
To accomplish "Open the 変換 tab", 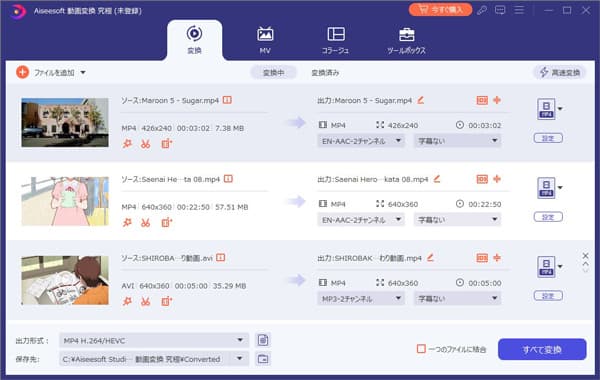I will point(194,40).
